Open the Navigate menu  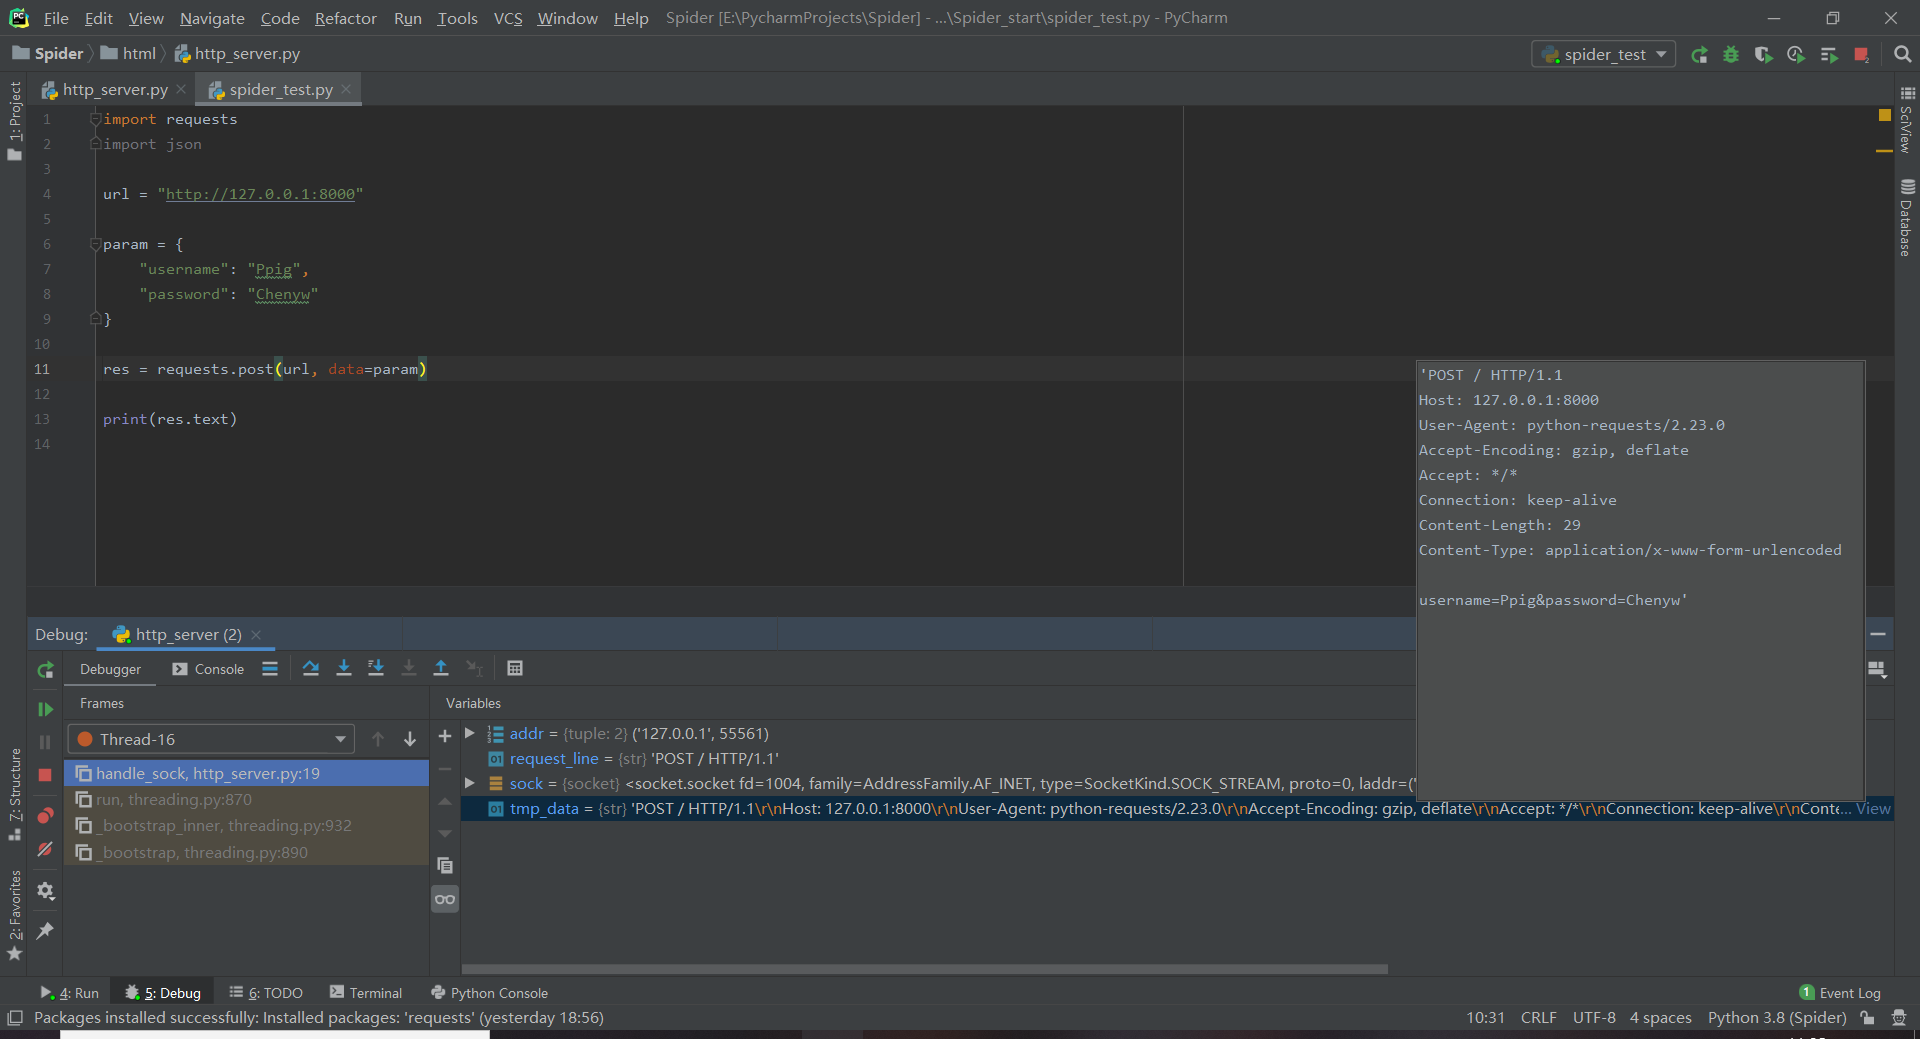point(212,18)
